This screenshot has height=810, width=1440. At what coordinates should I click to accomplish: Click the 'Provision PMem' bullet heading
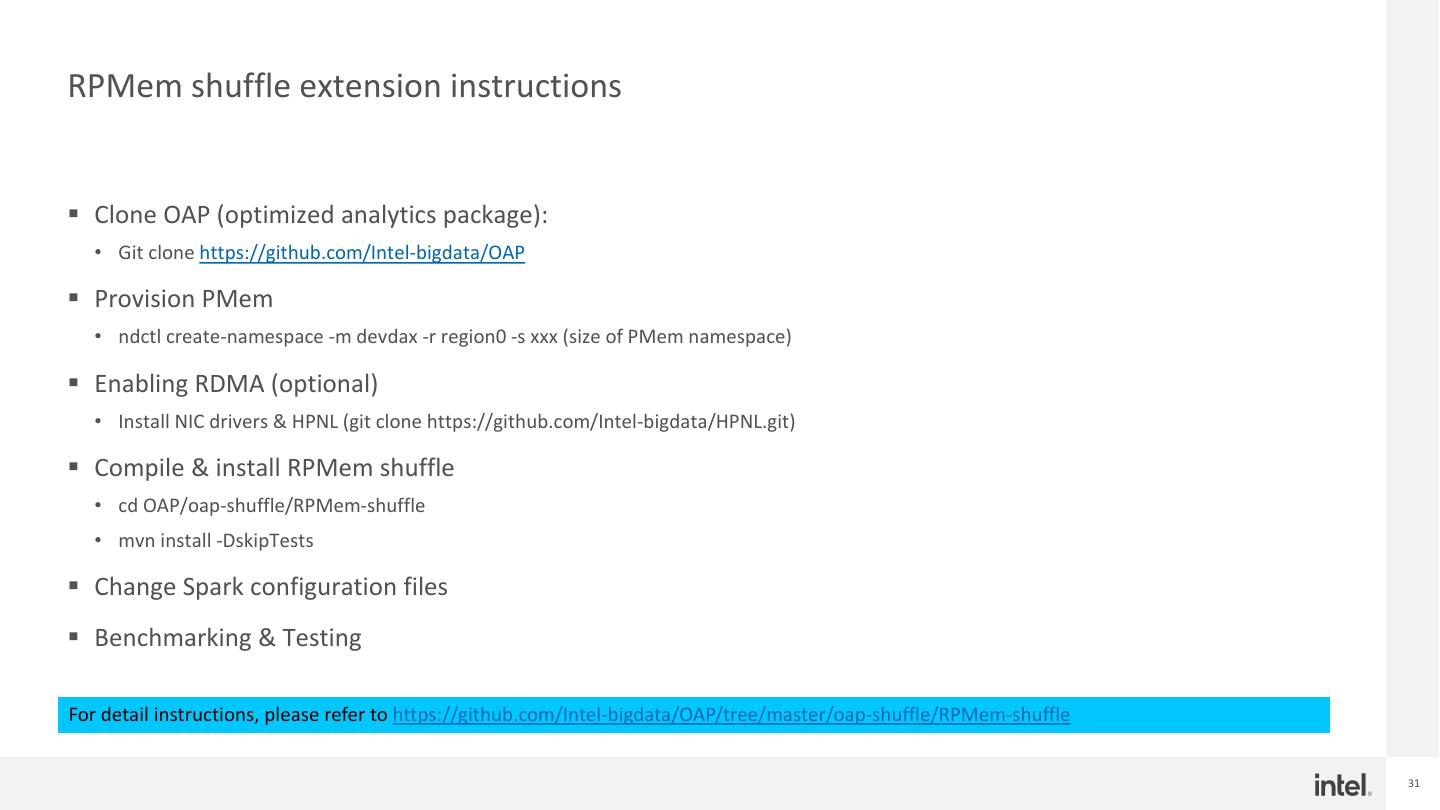coord(183,299)
